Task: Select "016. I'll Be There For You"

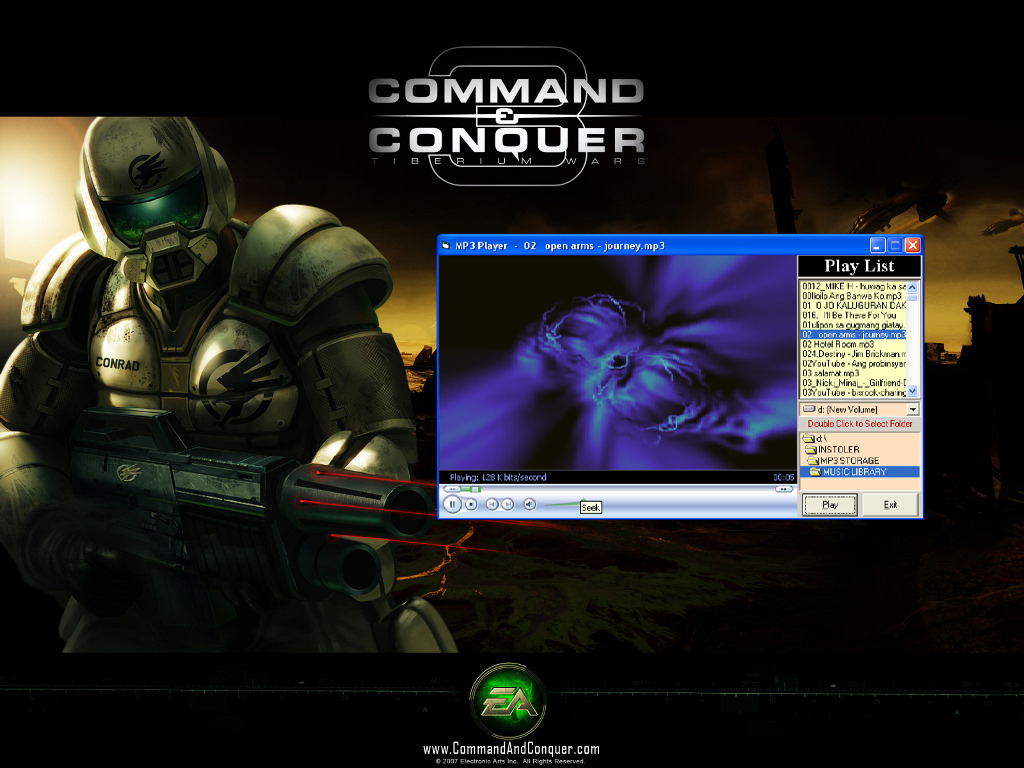Action: [854, 315]
